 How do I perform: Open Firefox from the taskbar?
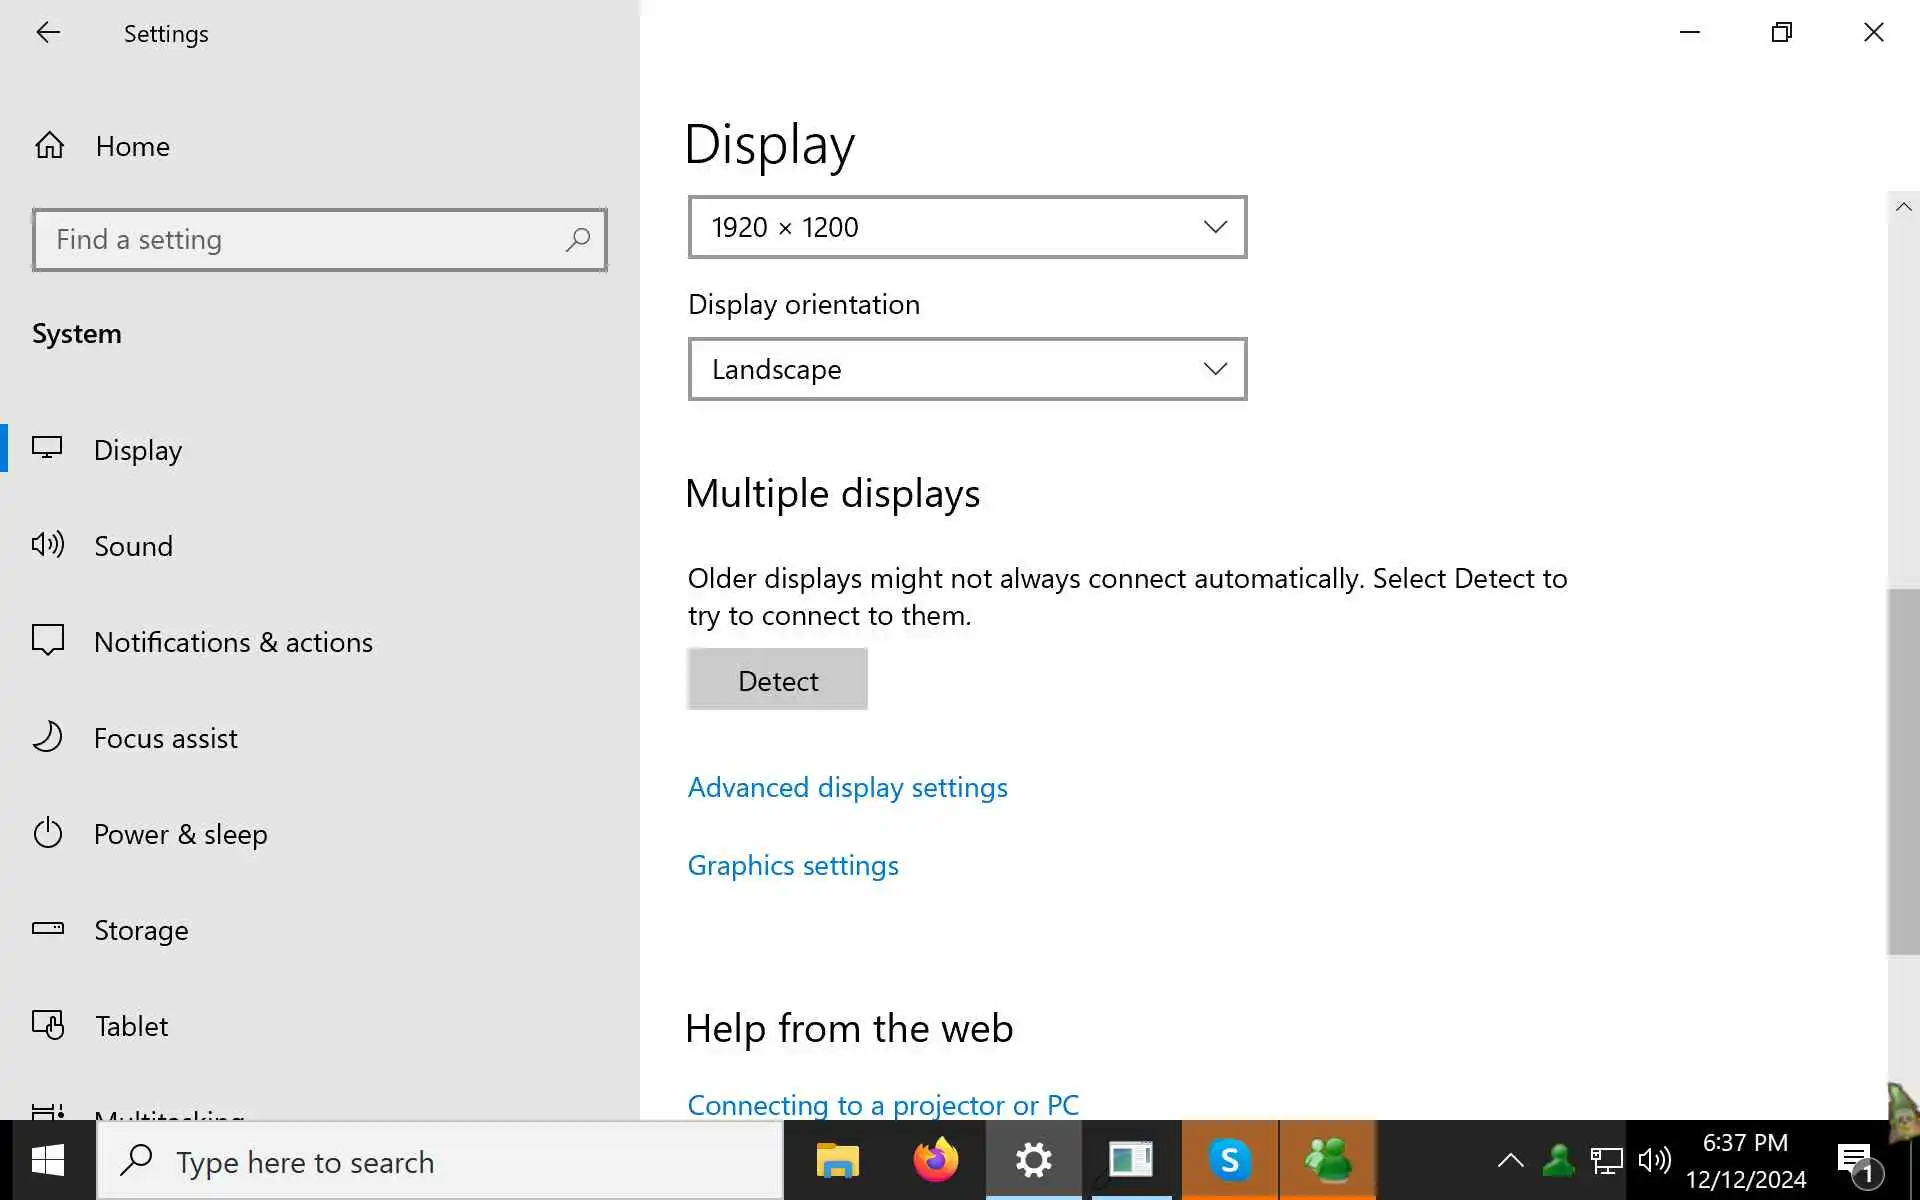click(935, 1161)
